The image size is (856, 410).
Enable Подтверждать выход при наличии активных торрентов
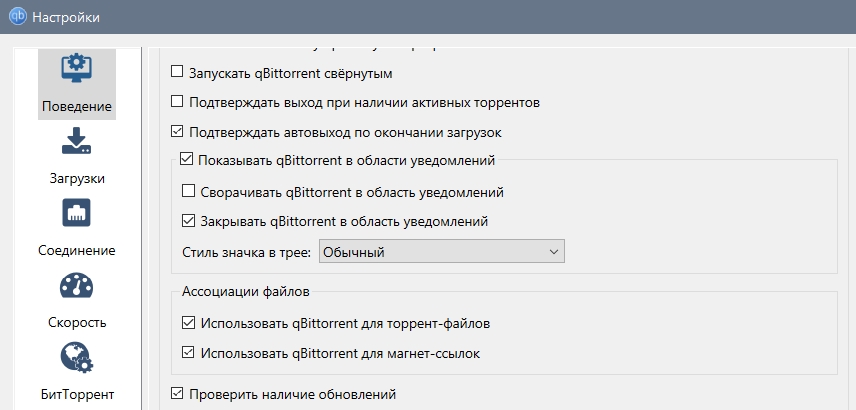[x=177, y=101]
